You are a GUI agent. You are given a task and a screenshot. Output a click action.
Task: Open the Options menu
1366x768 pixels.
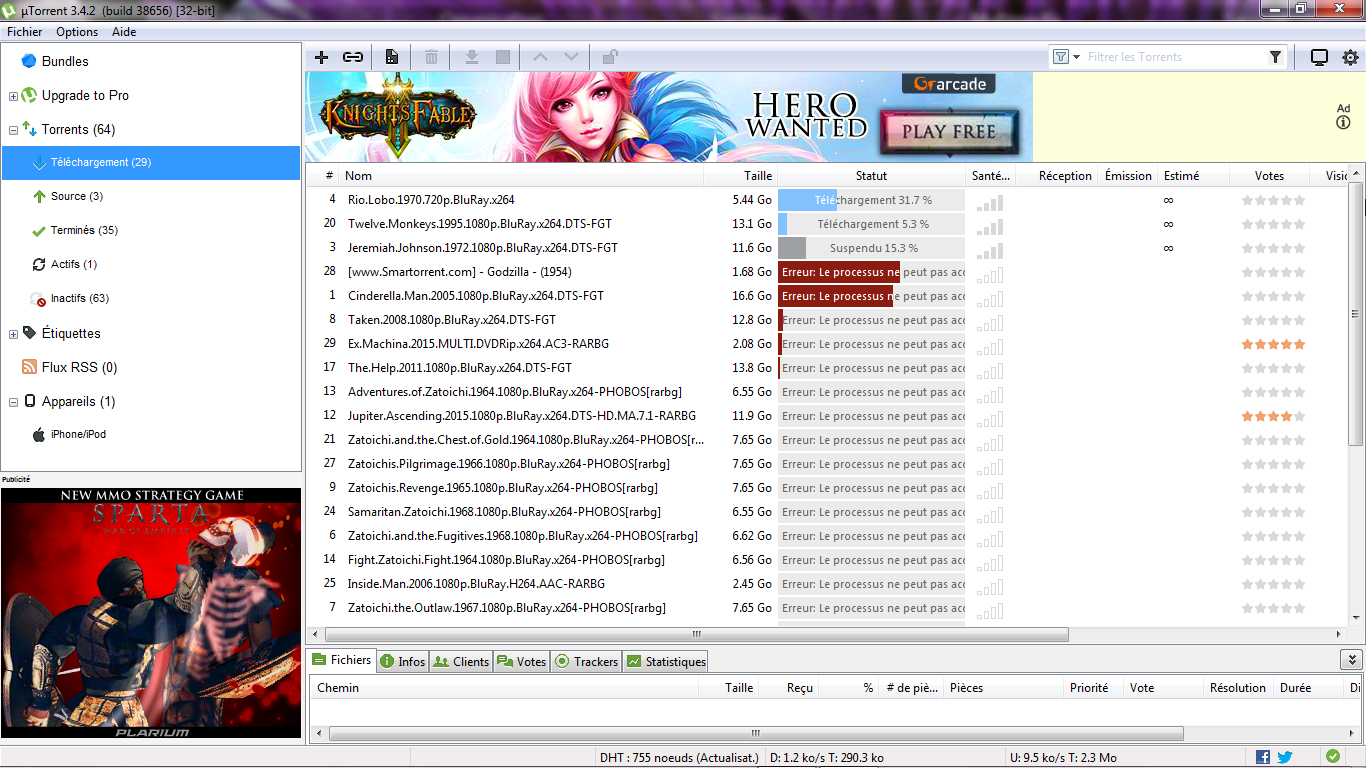(x=77, y=31)
